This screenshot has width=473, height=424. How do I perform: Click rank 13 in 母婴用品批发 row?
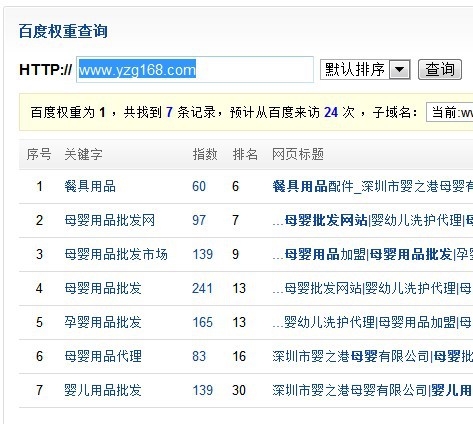coord(239,288)
